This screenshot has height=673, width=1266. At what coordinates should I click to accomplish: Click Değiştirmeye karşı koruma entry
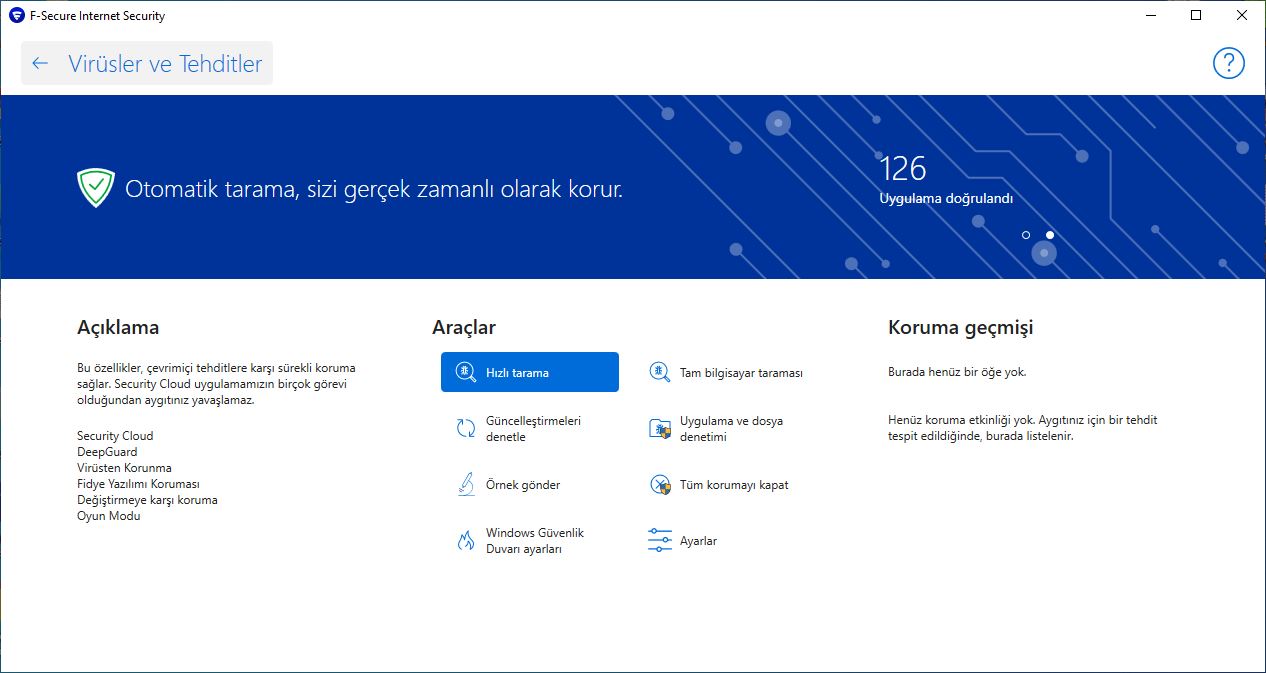pos(147,500)
